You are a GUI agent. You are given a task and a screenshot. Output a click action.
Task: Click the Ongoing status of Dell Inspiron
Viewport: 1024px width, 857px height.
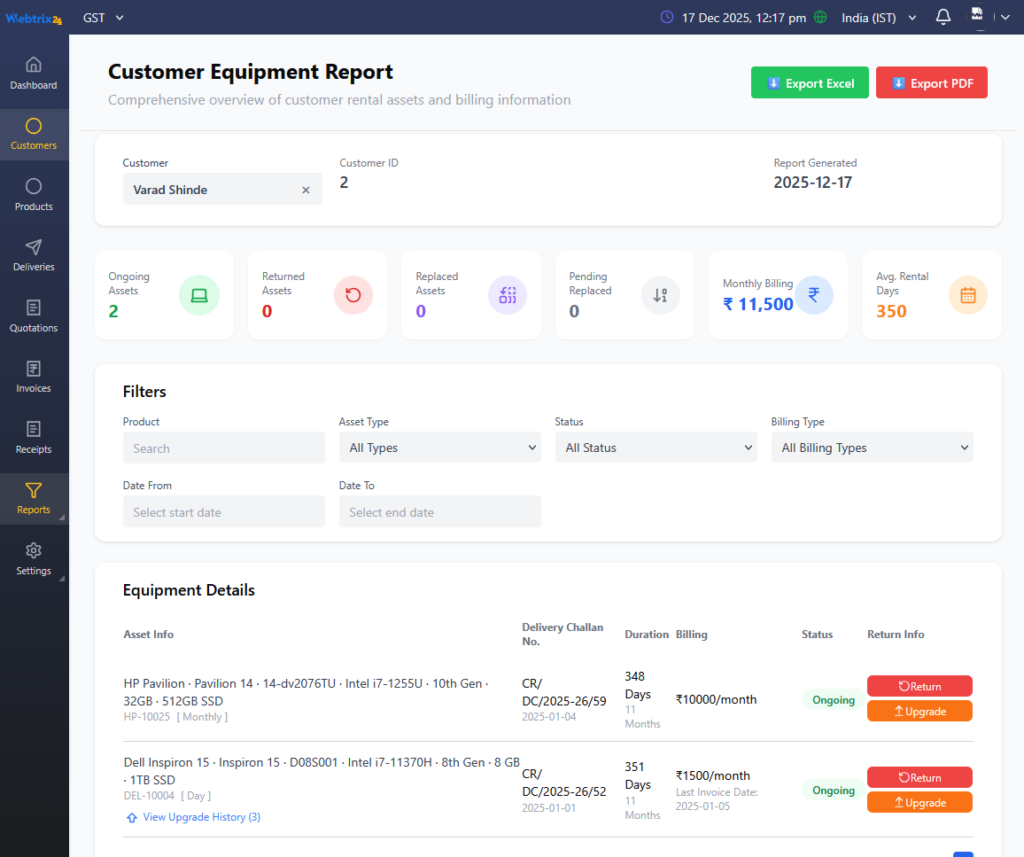833,790
